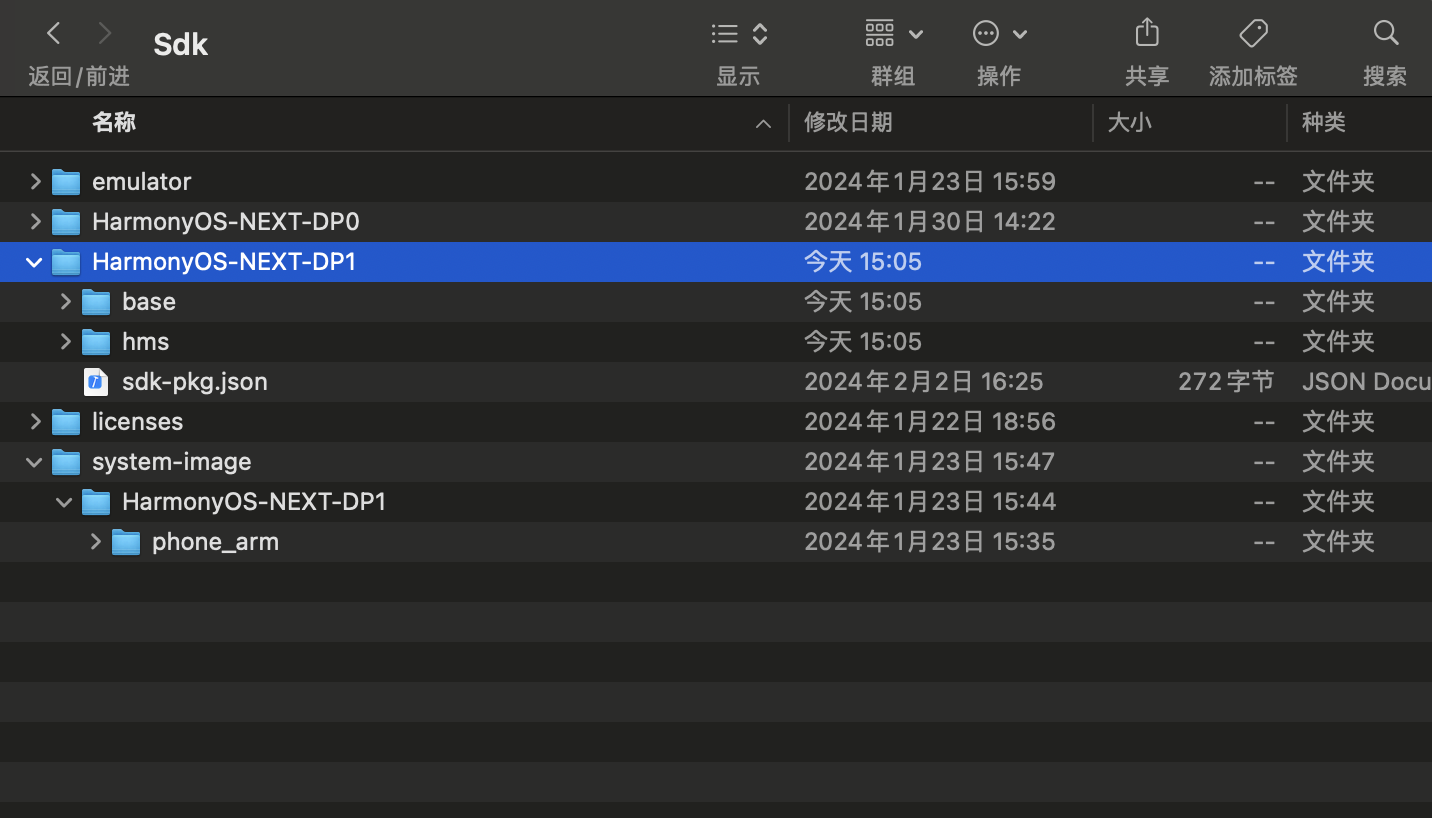Click the Add Tags (添加标签) icon

pos(1253,34)
